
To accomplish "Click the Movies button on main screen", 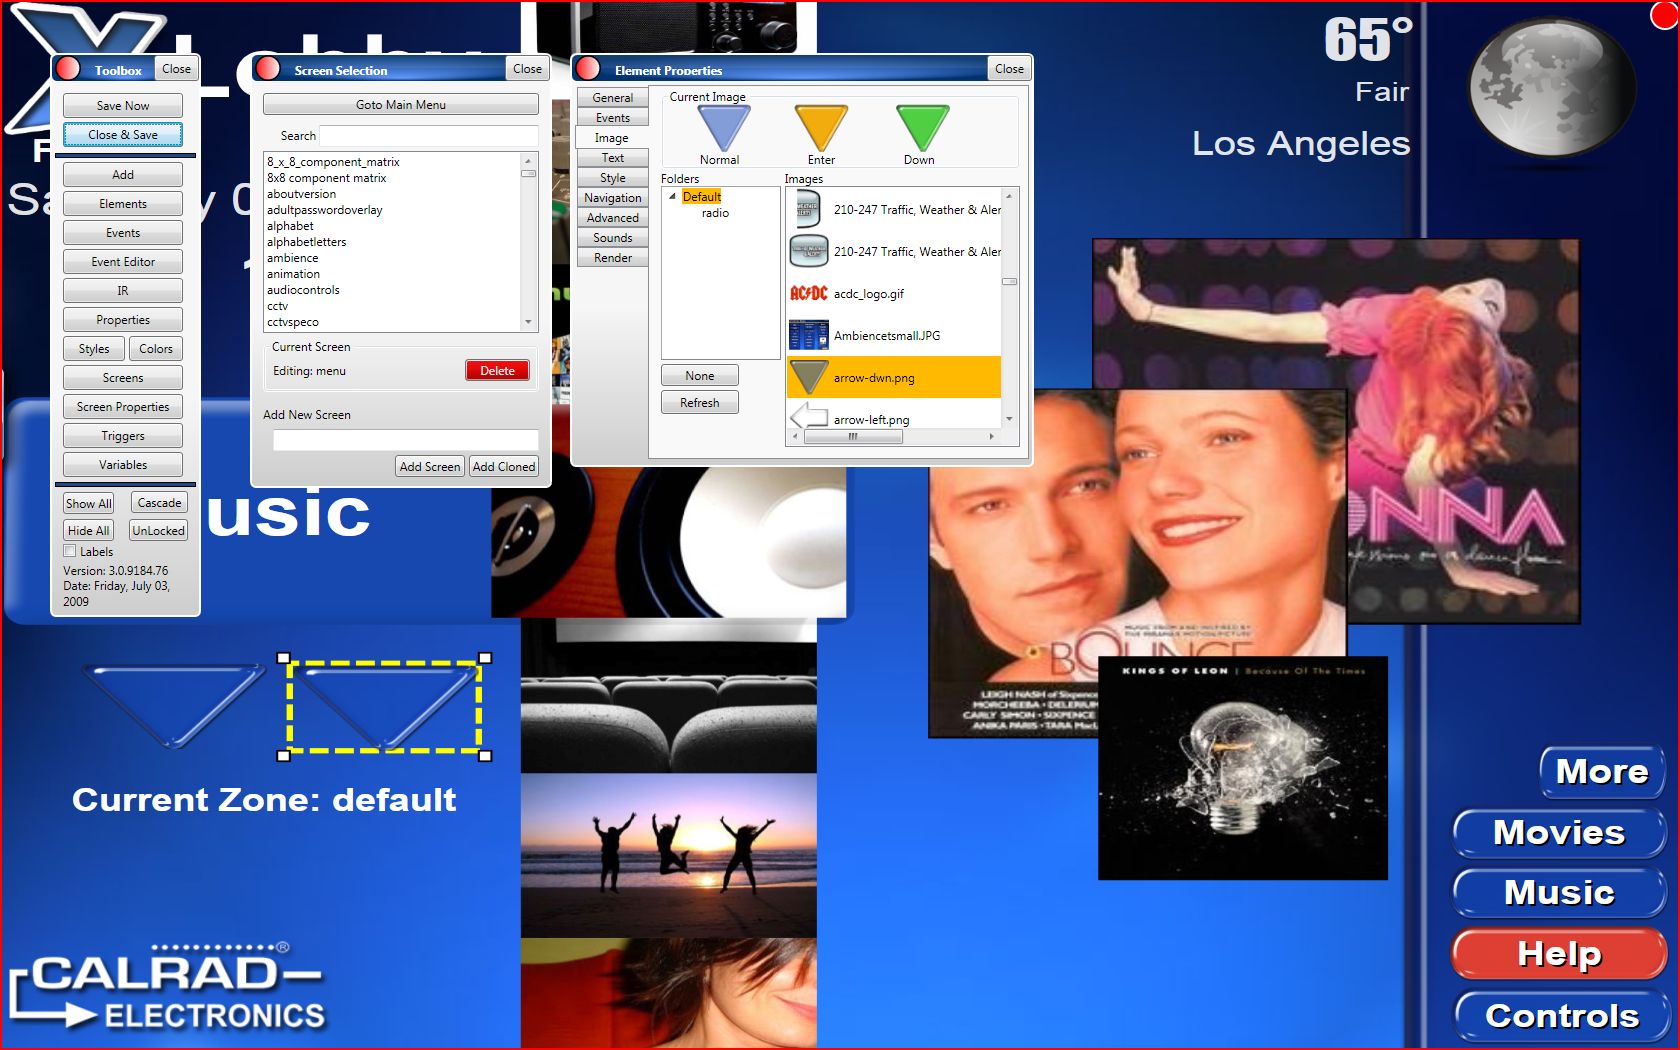I will pyautogui.click(x=1559, y=833).
